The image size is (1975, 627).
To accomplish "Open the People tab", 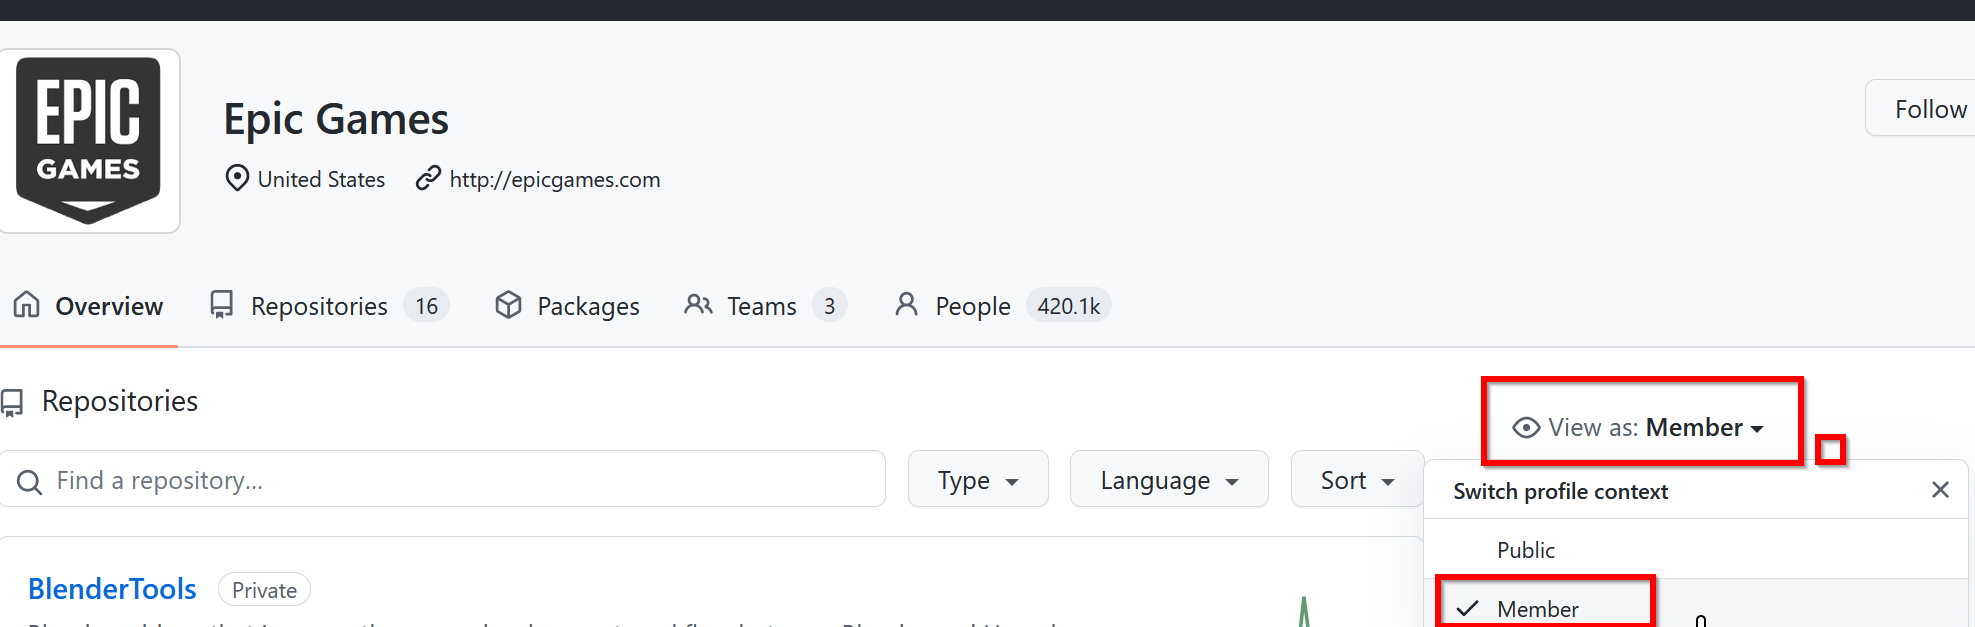I will pos(1002,305).
